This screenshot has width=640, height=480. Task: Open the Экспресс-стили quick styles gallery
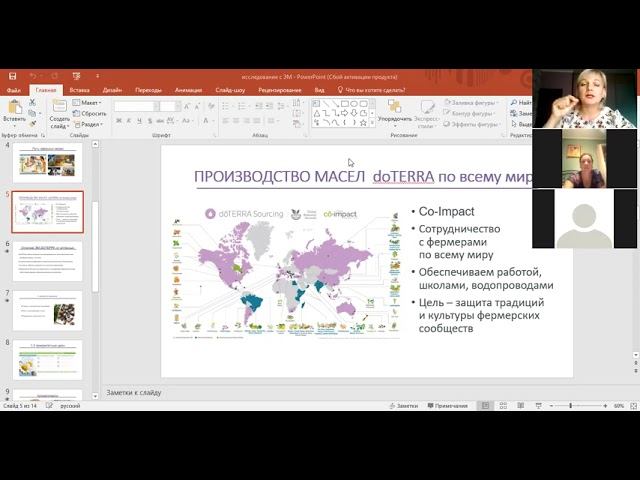point(427,114)
